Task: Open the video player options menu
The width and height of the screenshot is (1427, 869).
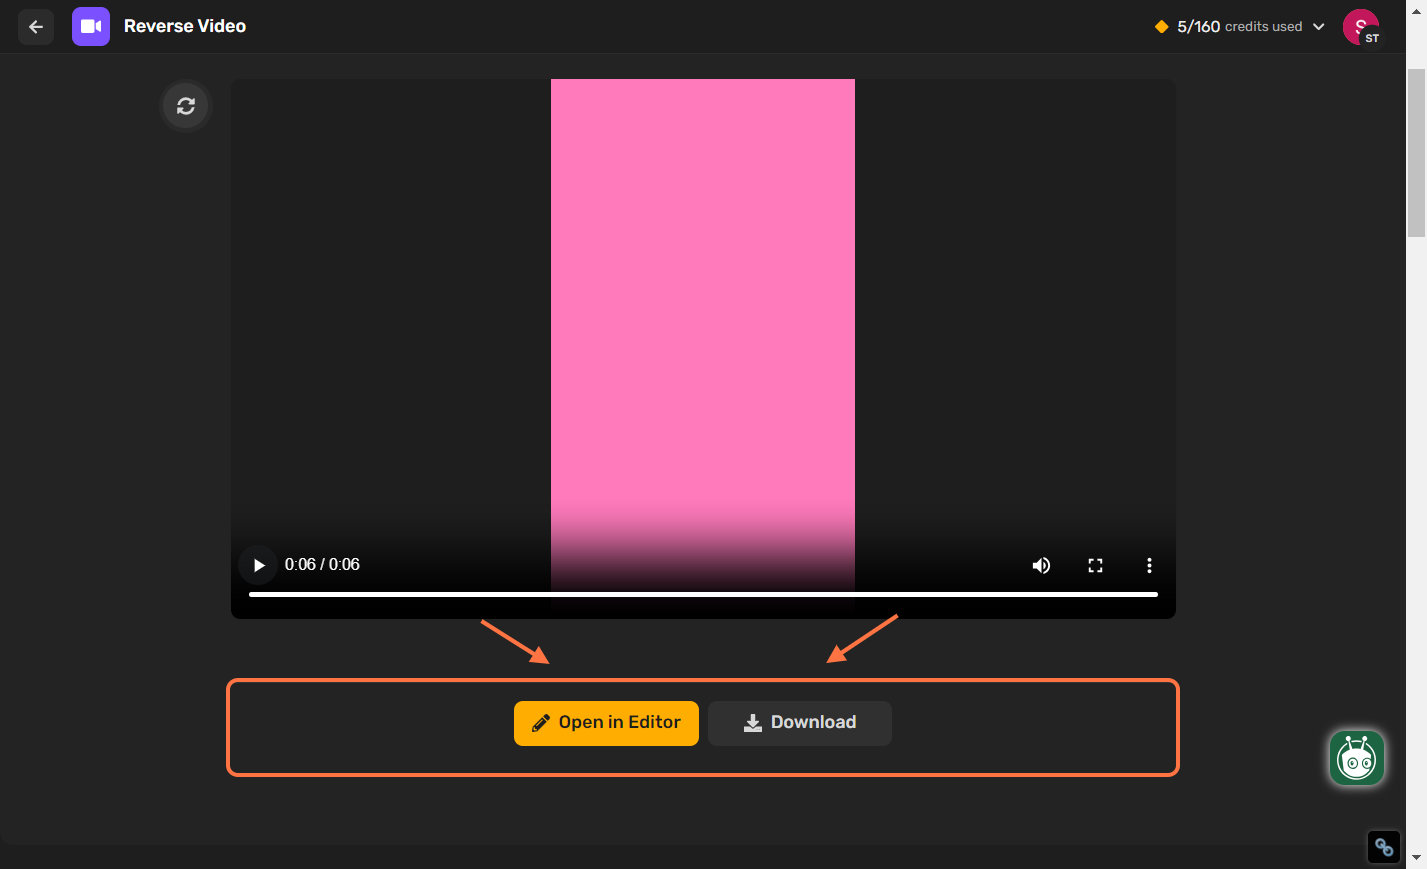Action: click(1149, 565)
